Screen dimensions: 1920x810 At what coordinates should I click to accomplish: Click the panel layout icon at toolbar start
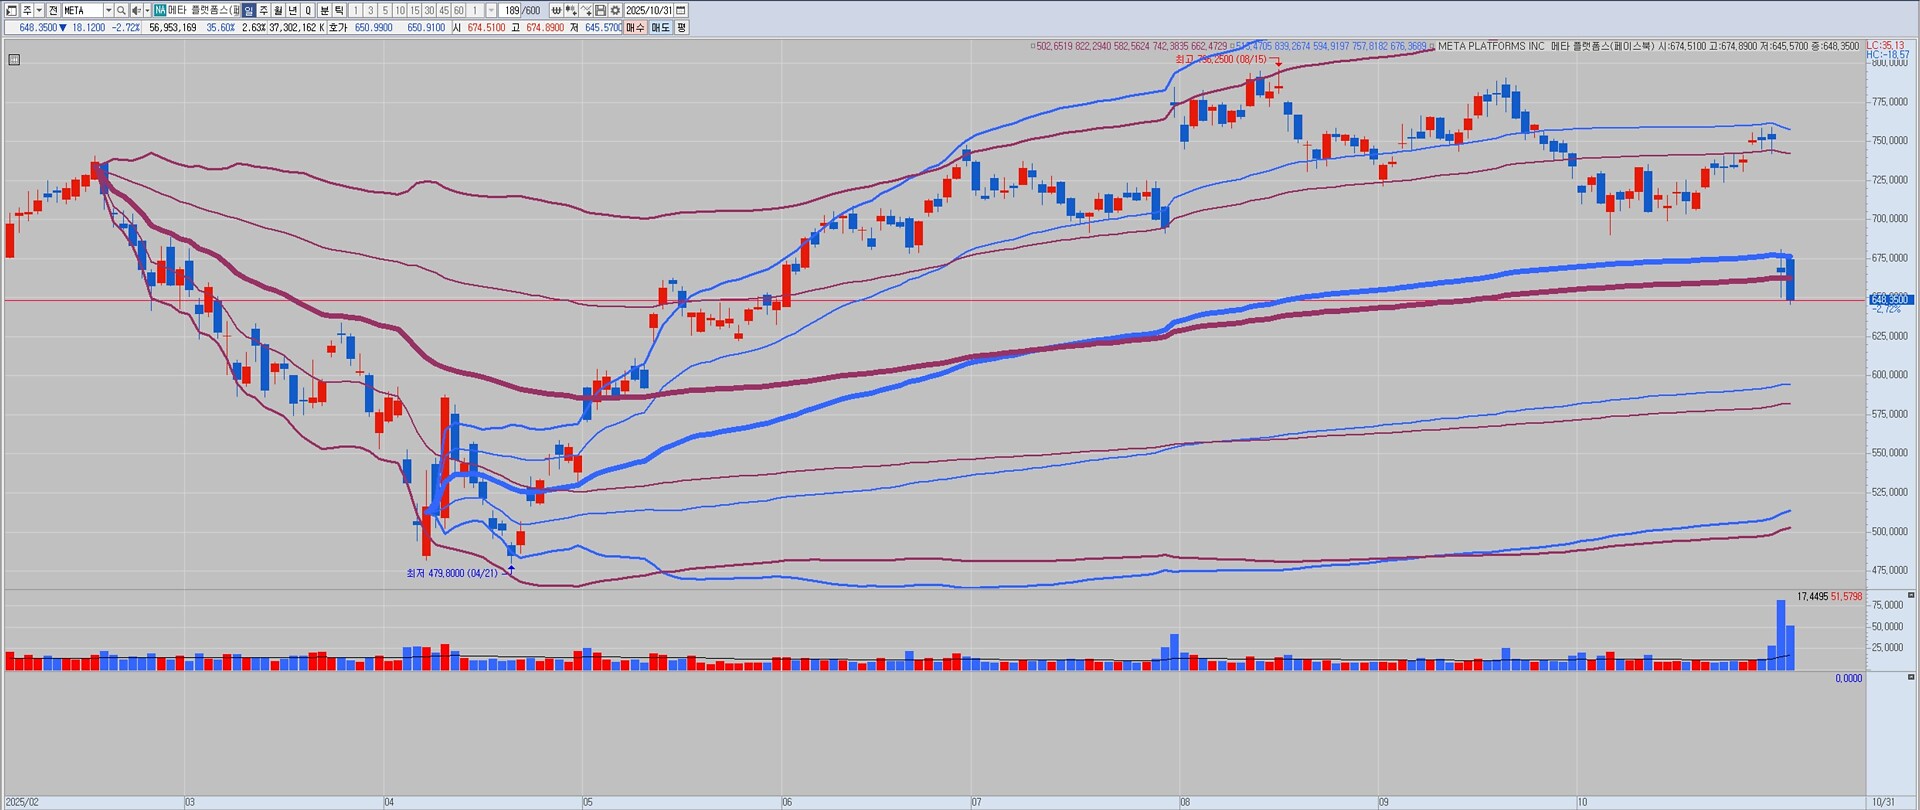[11, 10]
